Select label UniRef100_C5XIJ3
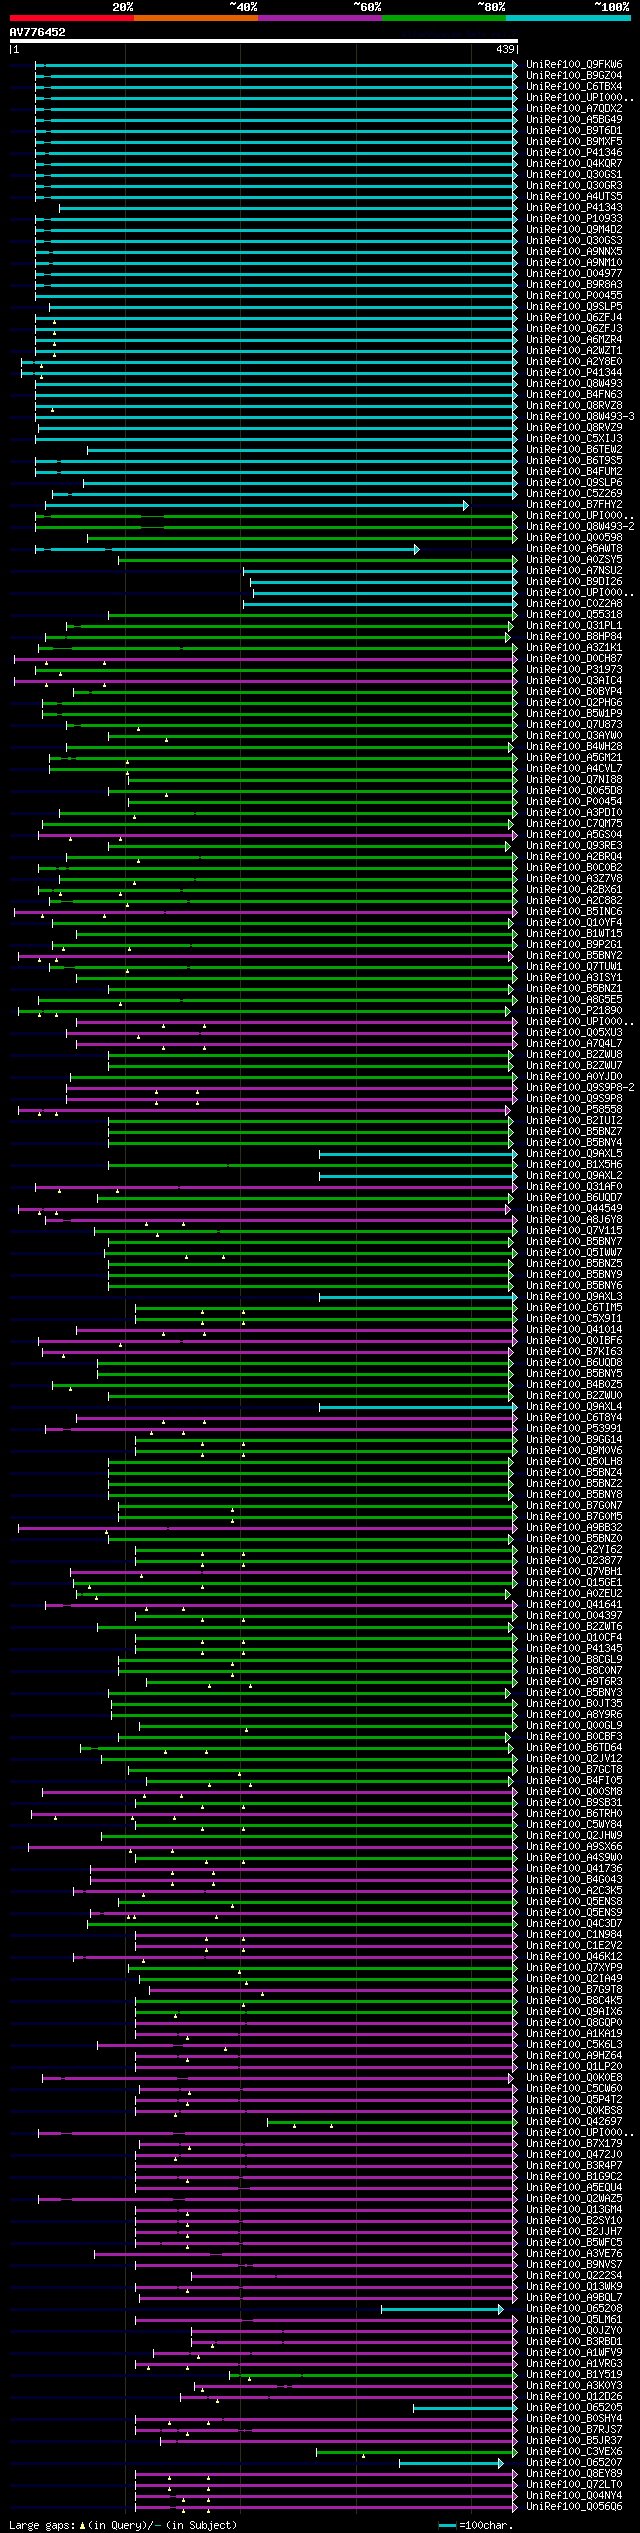Viewport: 640px width, 2533px height. point(574,438)
